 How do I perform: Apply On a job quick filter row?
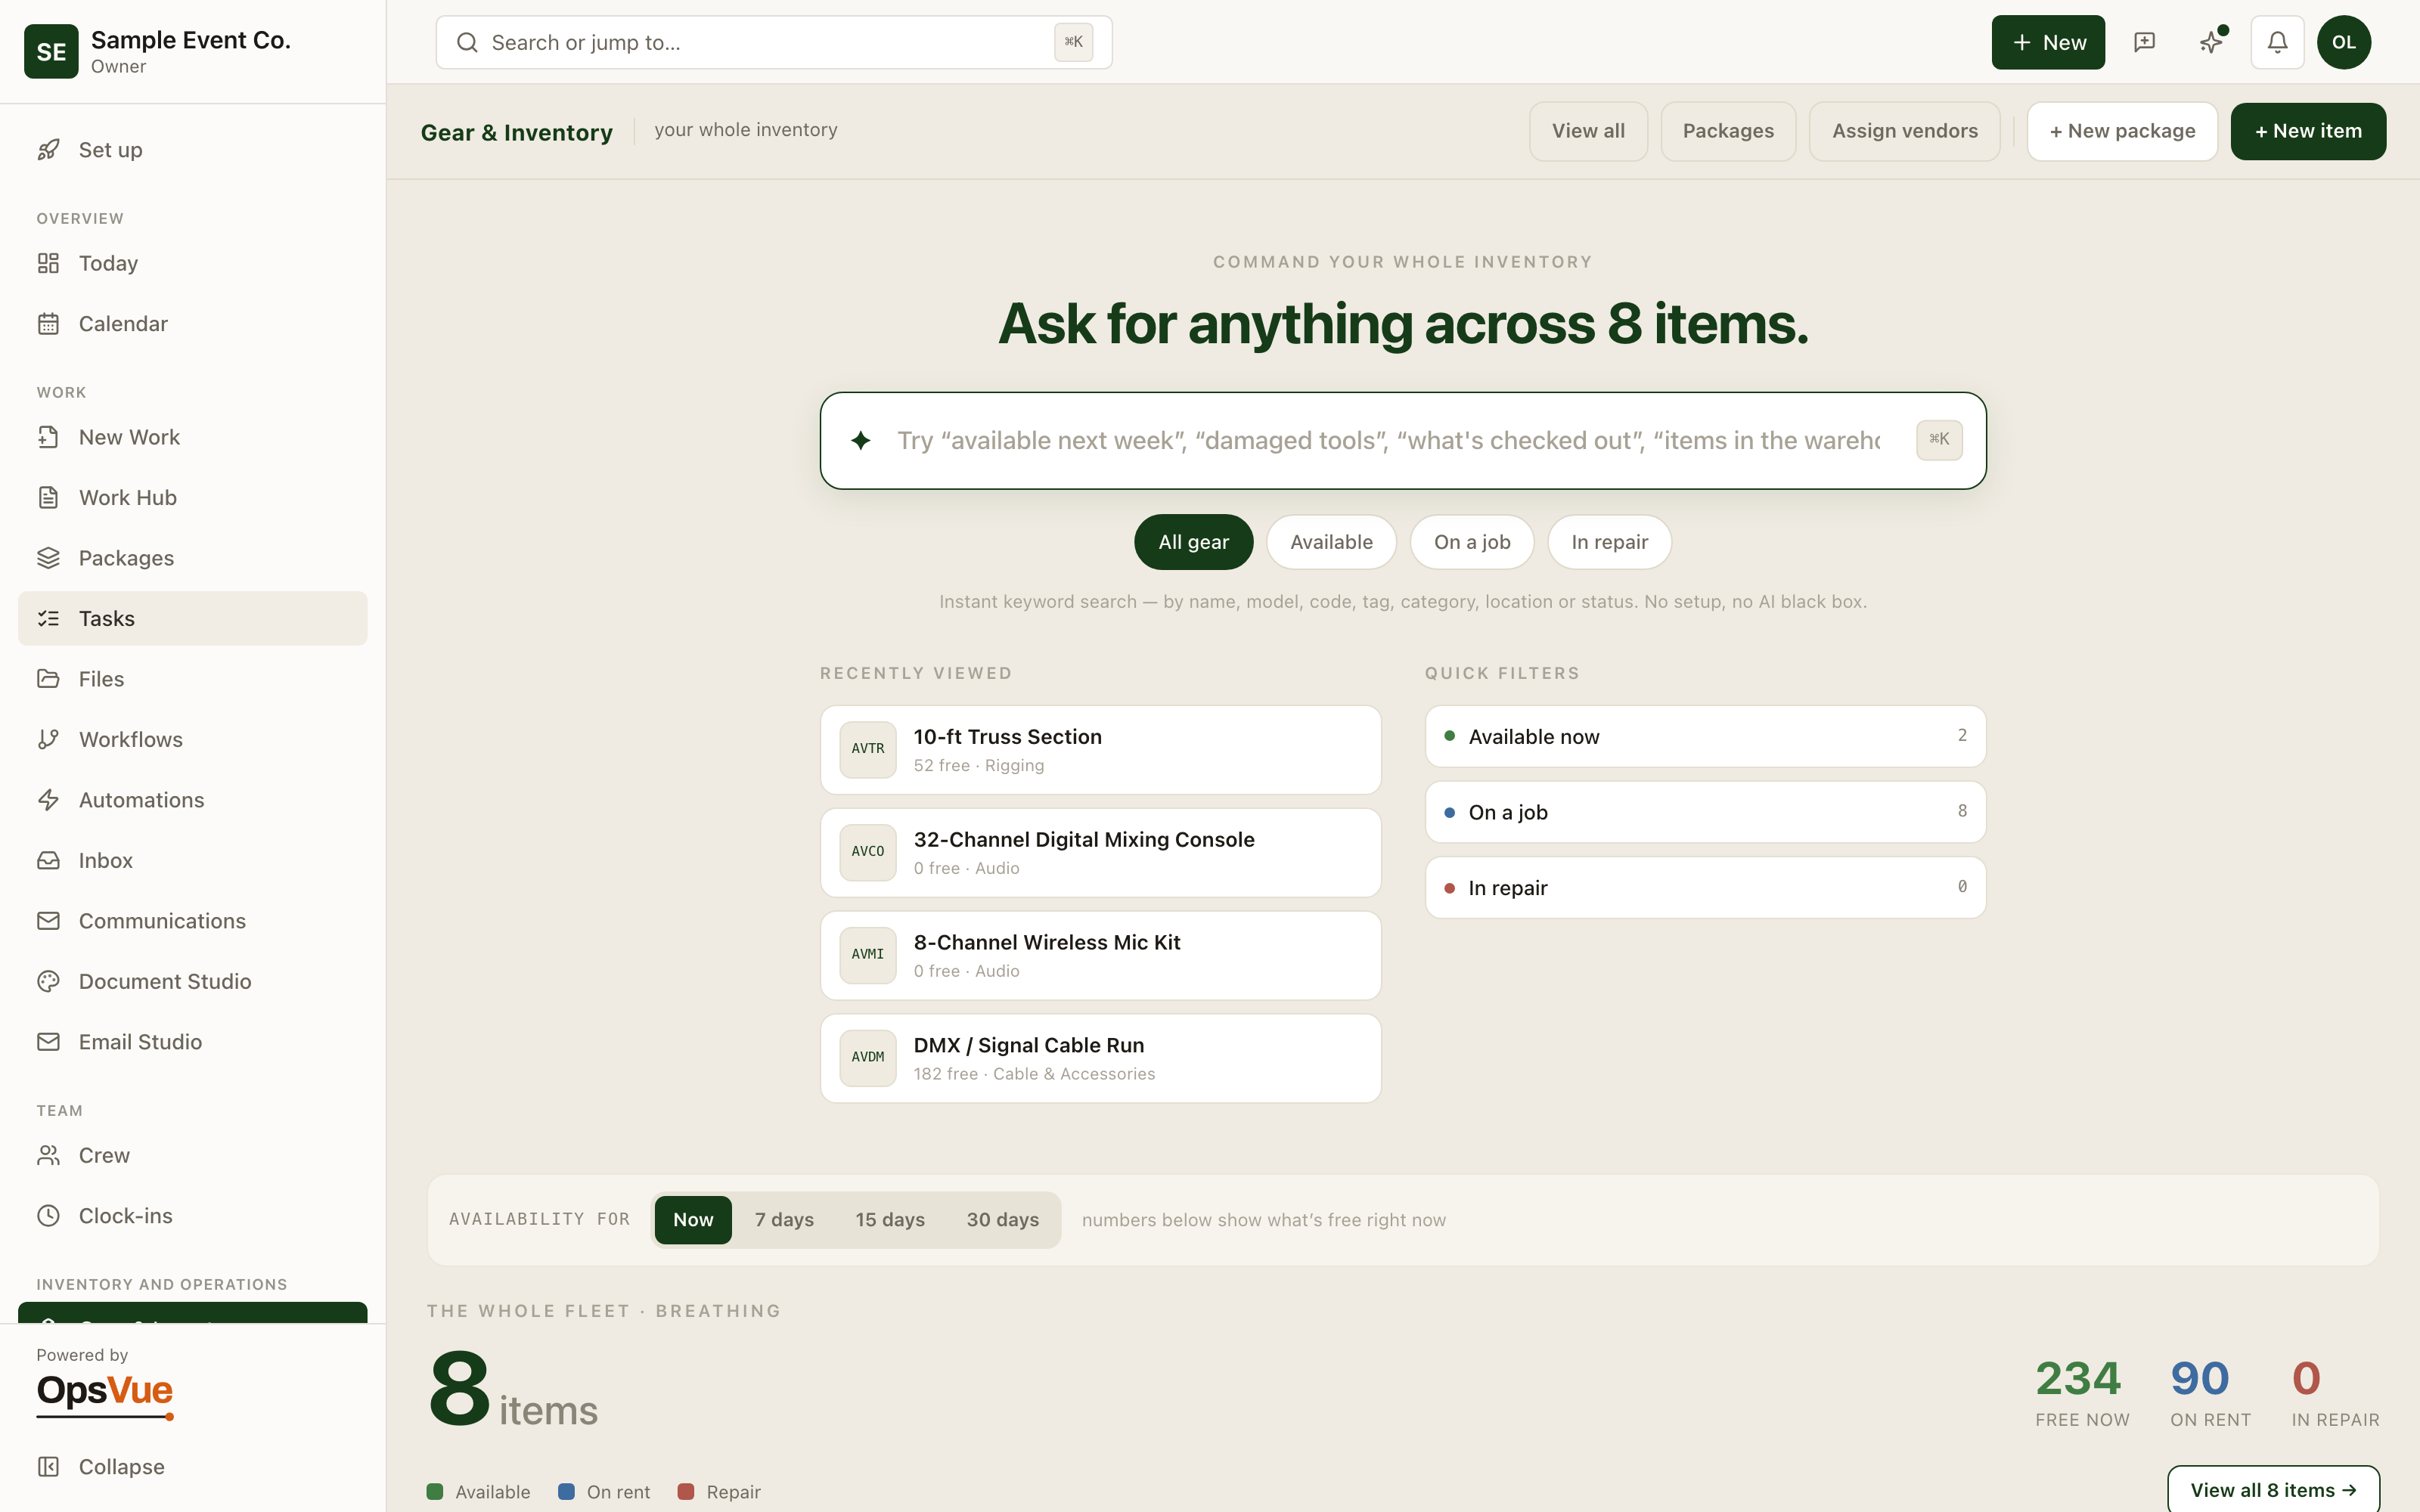[x=1705, y=812]
